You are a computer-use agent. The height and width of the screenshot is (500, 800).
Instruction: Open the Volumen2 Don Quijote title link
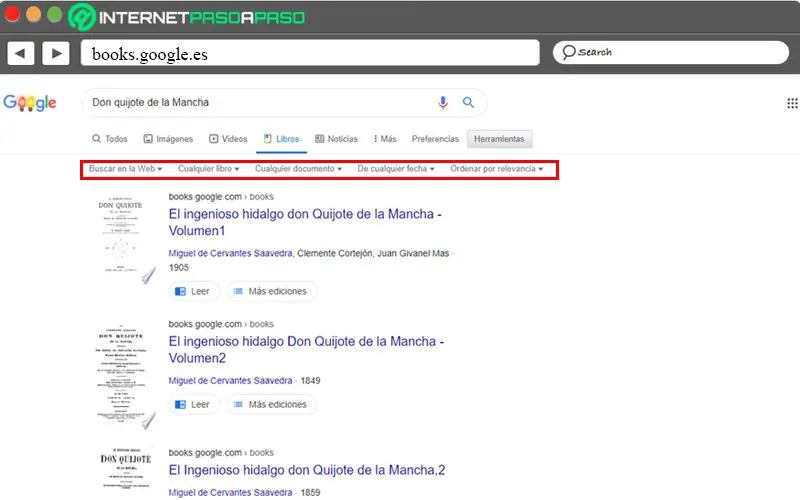click(306, 350)
